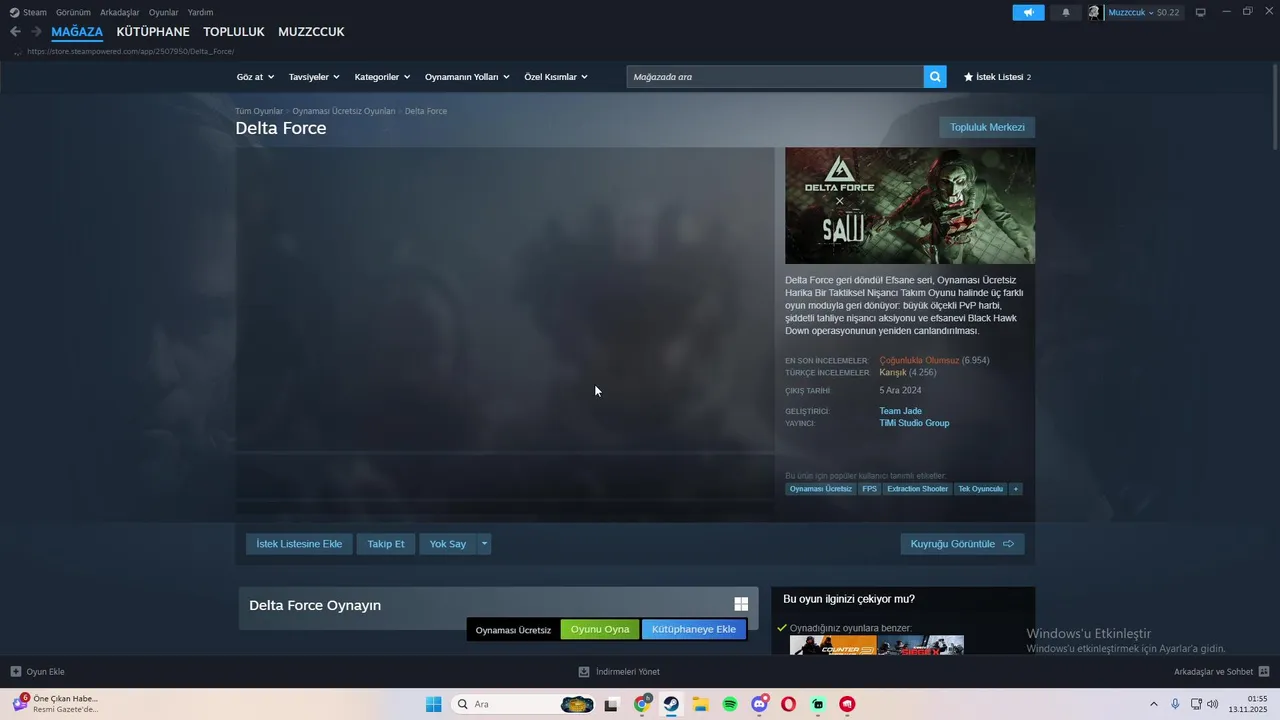The width and height of the screenshot is (1280, 720).
Task: Open the Yardım menu
Action: tap(200, 12)
